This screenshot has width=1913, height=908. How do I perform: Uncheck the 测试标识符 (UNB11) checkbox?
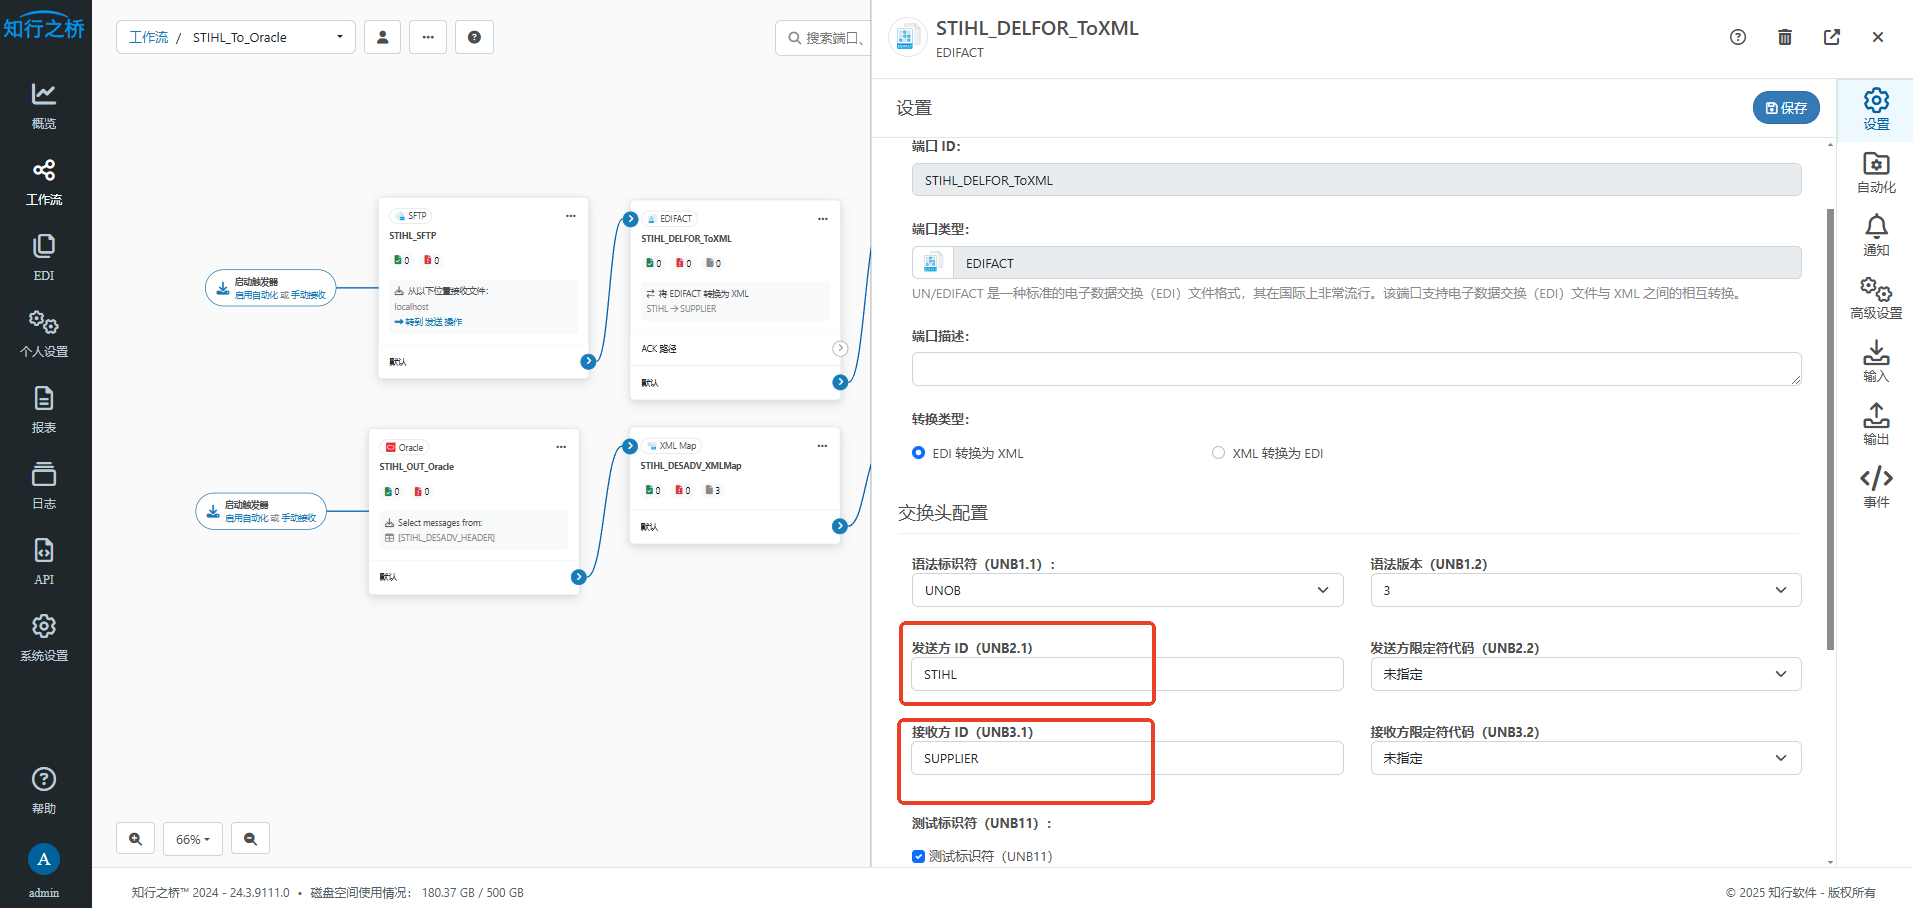click(x=918, y=856)
